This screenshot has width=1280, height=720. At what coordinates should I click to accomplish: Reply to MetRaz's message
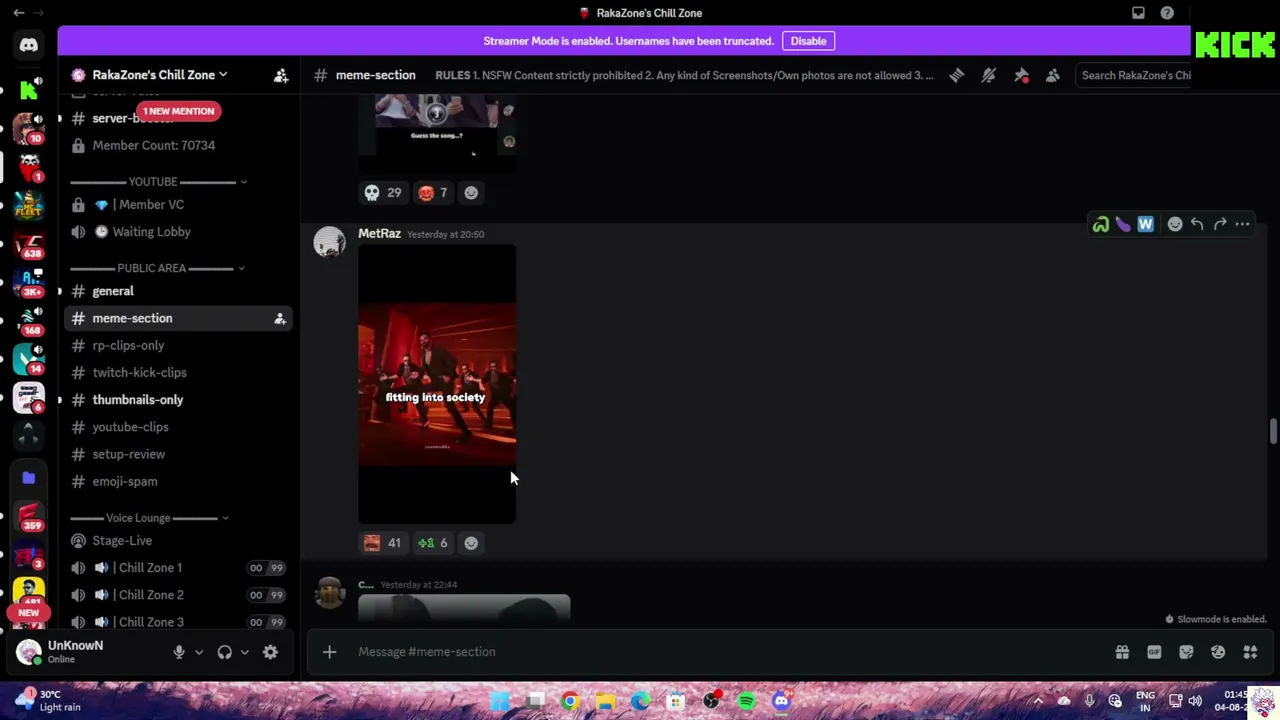point(1197,224)
